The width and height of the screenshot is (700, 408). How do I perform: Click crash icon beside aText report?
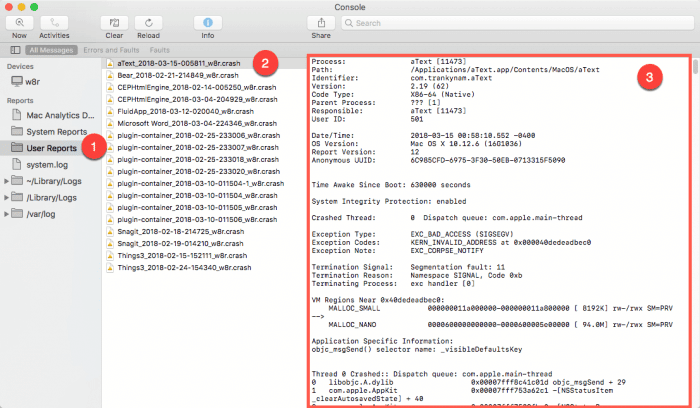[x=110, y=63]
